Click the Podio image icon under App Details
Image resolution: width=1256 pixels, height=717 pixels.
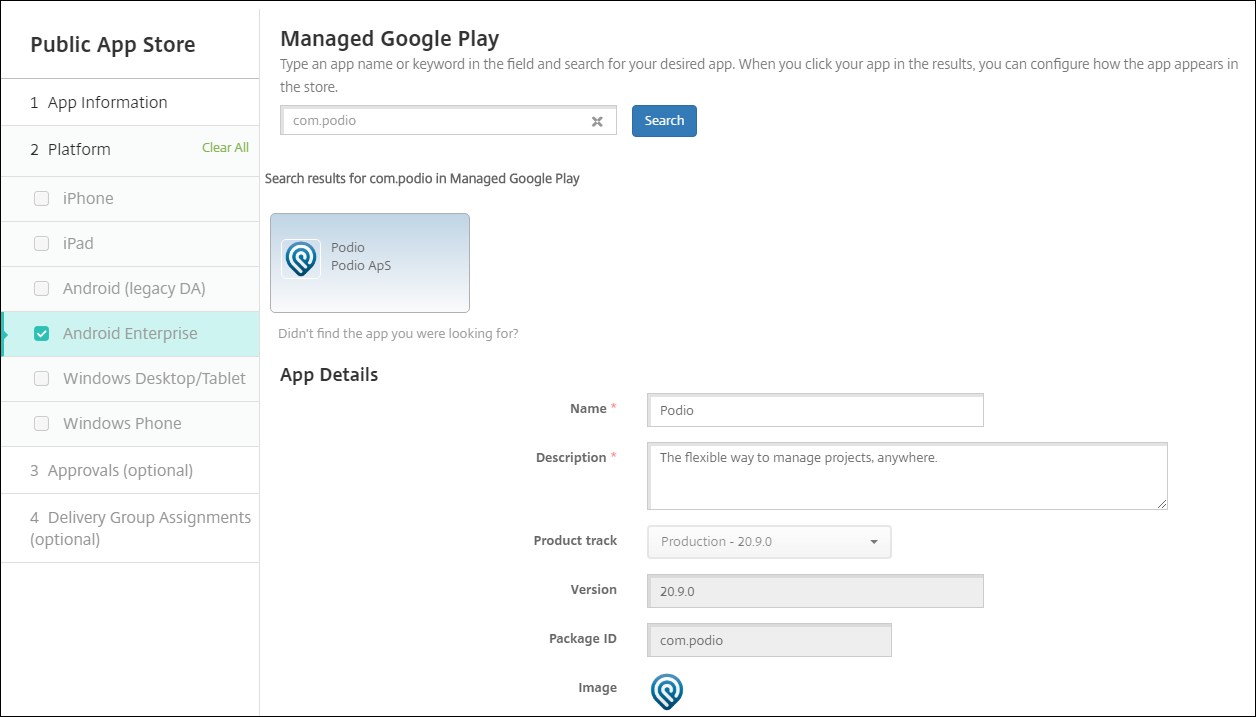(x=667, y=691)
